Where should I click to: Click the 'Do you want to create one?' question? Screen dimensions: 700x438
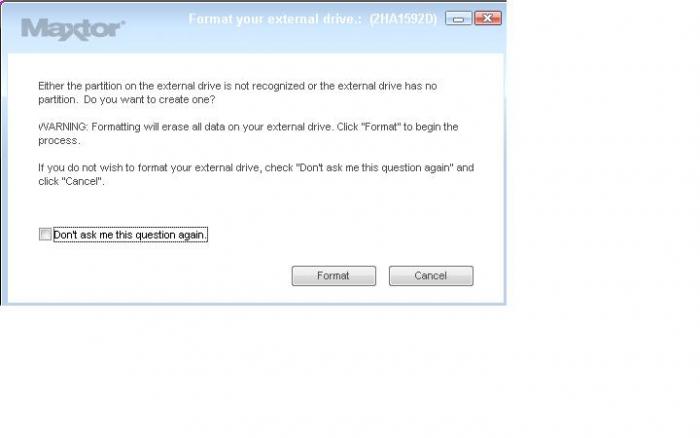coord(149,100)
